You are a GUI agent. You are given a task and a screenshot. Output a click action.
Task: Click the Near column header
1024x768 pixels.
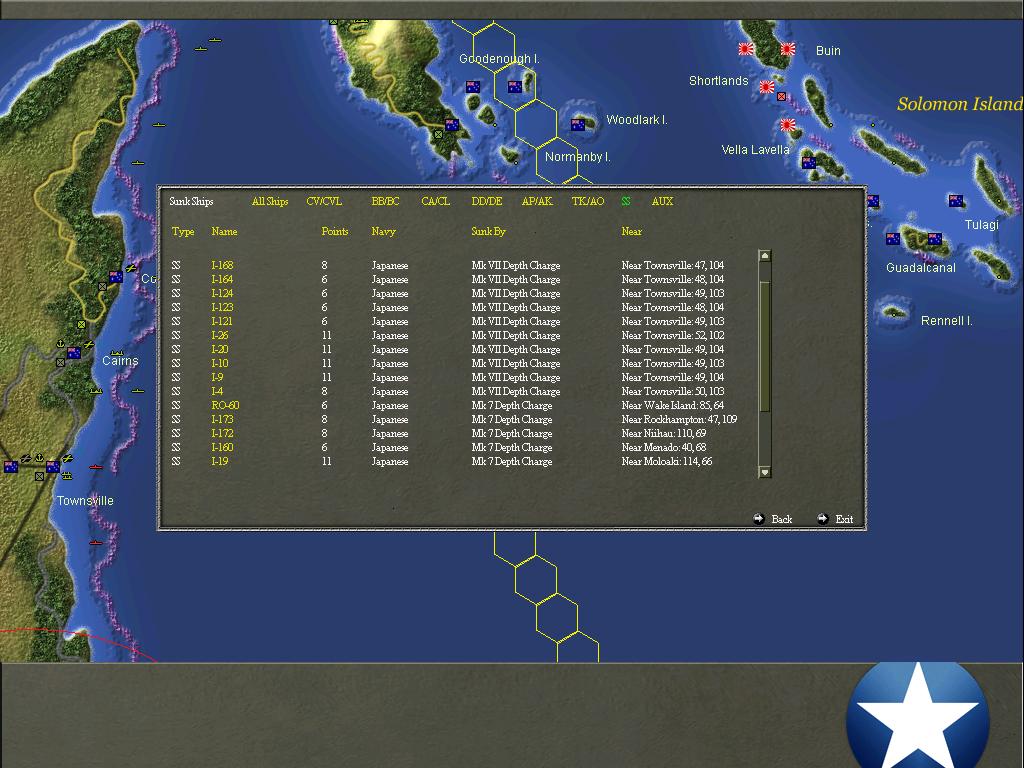632,231
